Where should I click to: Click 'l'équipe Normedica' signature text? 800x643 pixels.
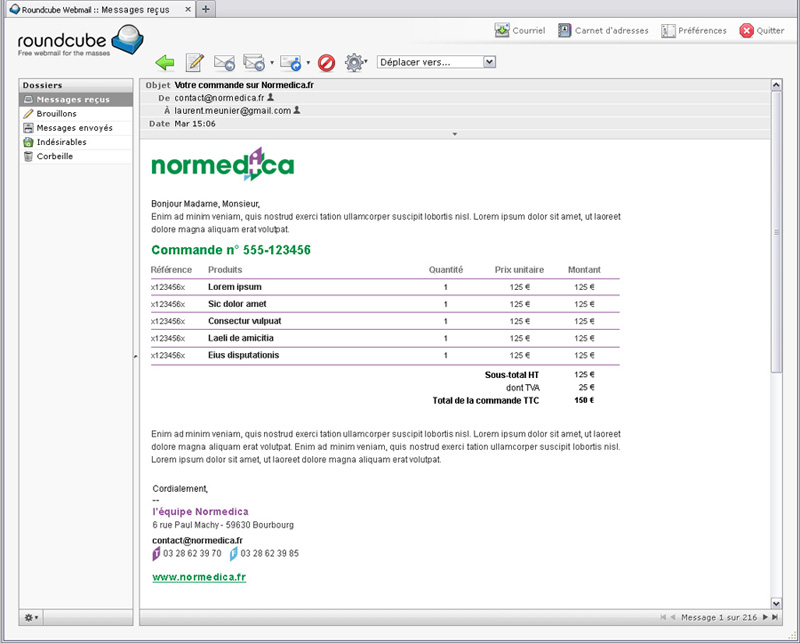pos(201,512)
